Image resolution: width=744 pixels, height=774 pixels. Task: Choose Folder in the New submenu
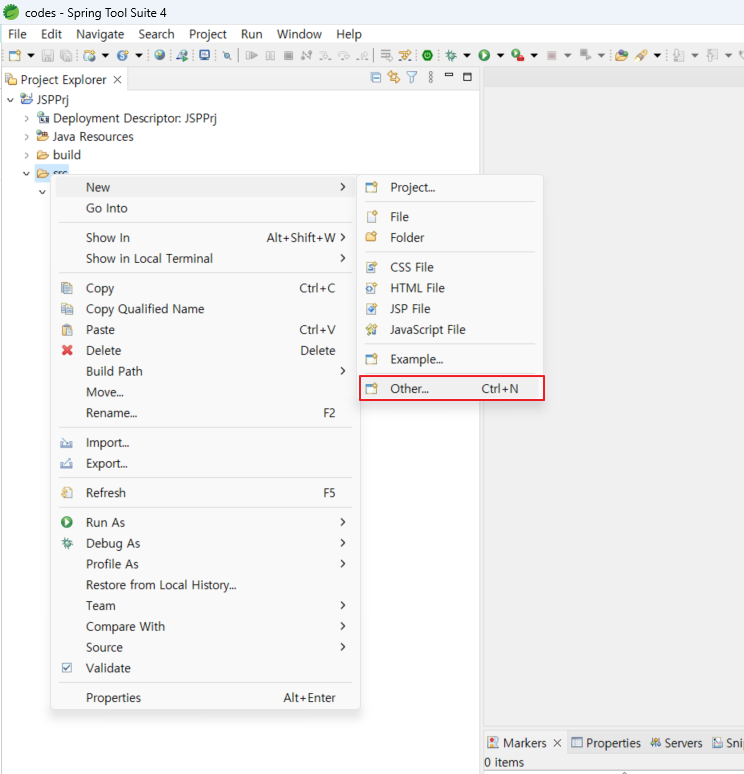(452, 237)
